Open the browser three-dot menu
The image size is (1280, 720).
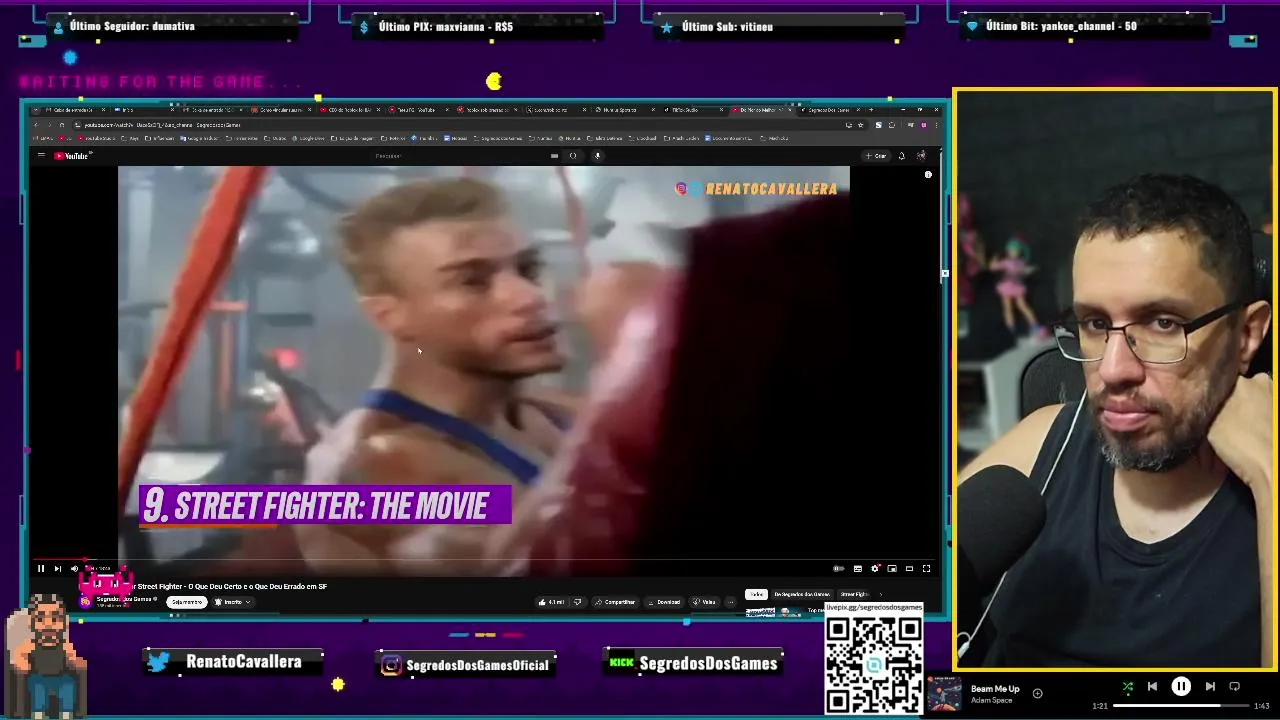pyautogui.click(x=937, y=125)
